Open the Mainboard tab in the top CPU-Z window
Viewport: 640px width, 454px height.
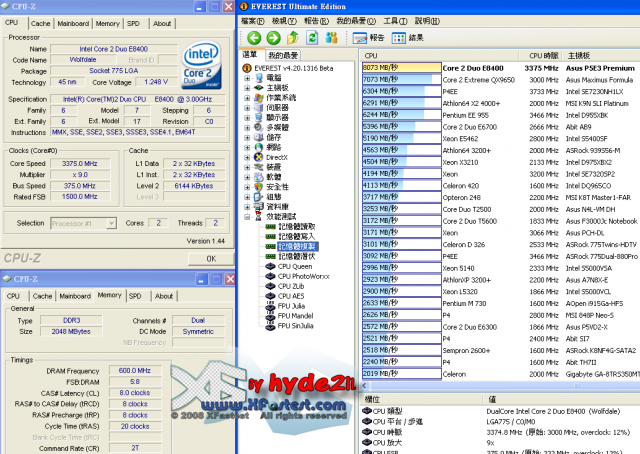tap(73, 24)
